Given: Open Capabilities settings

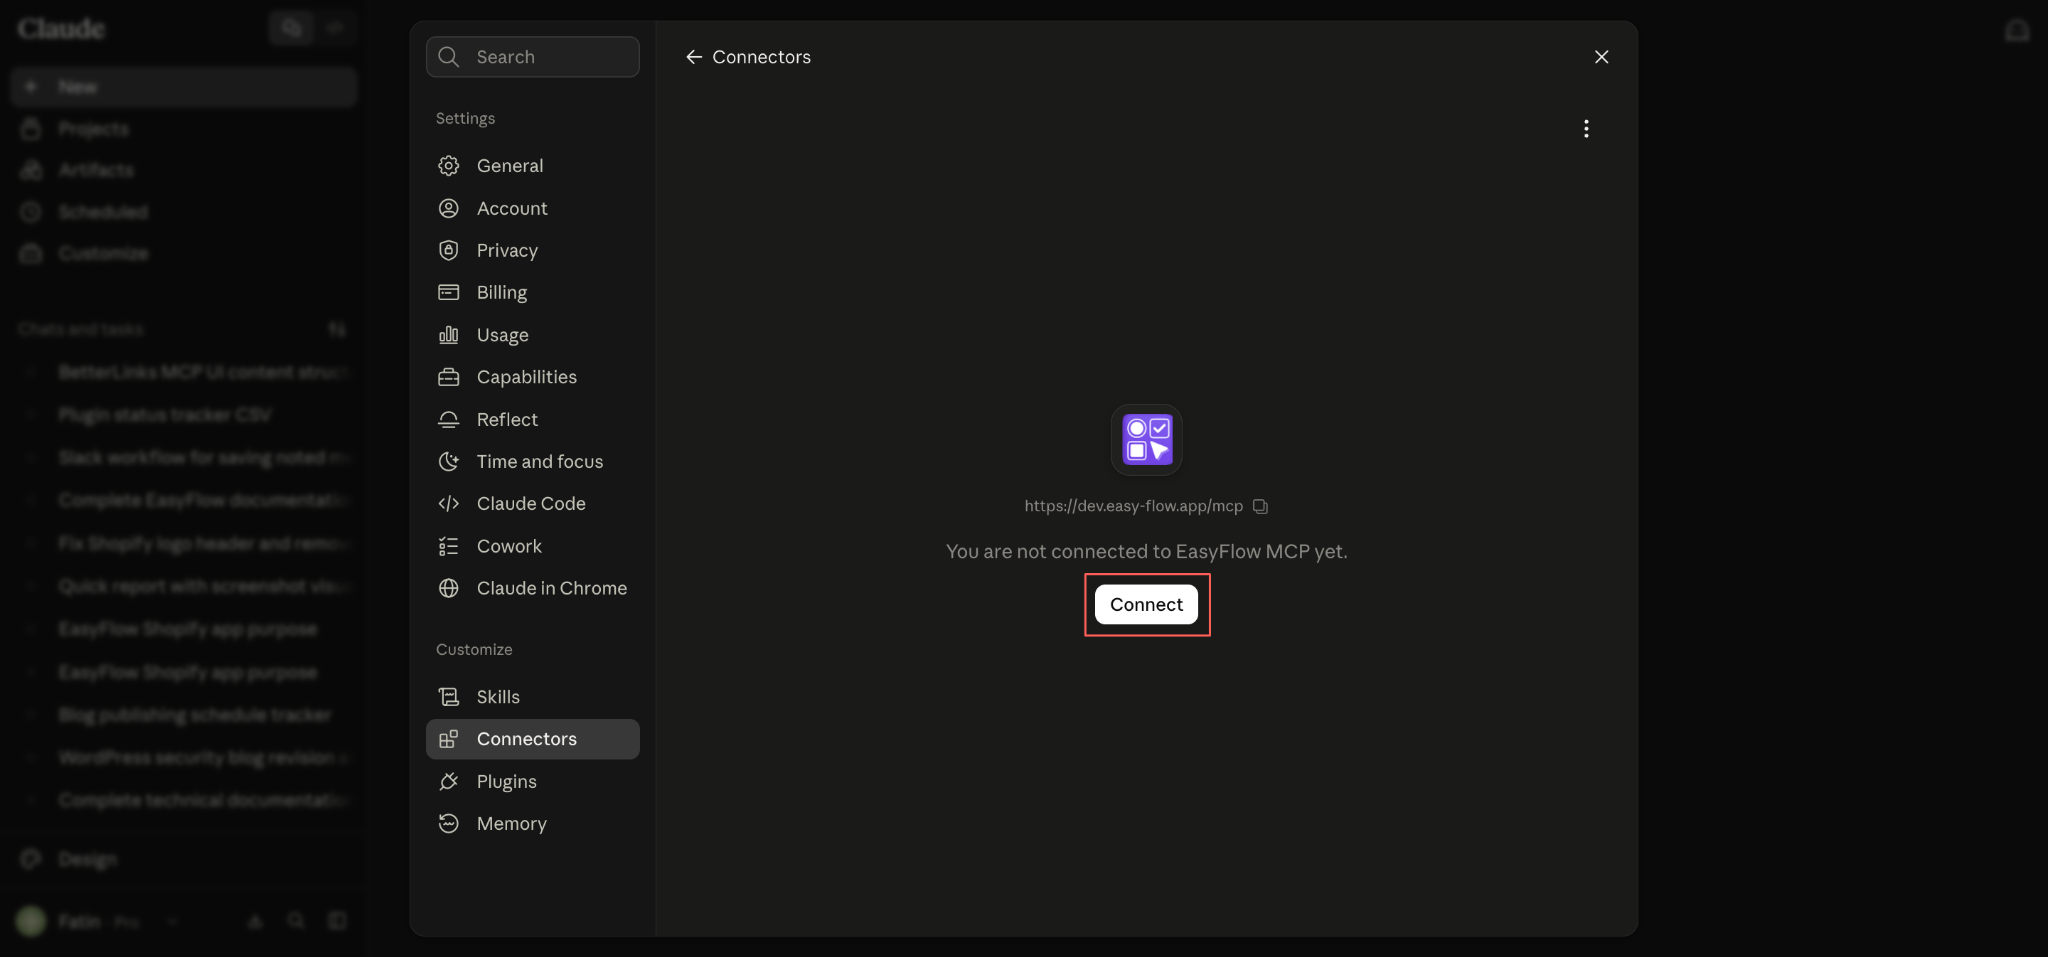Looking at the screenshot, I should pos(533,377).
